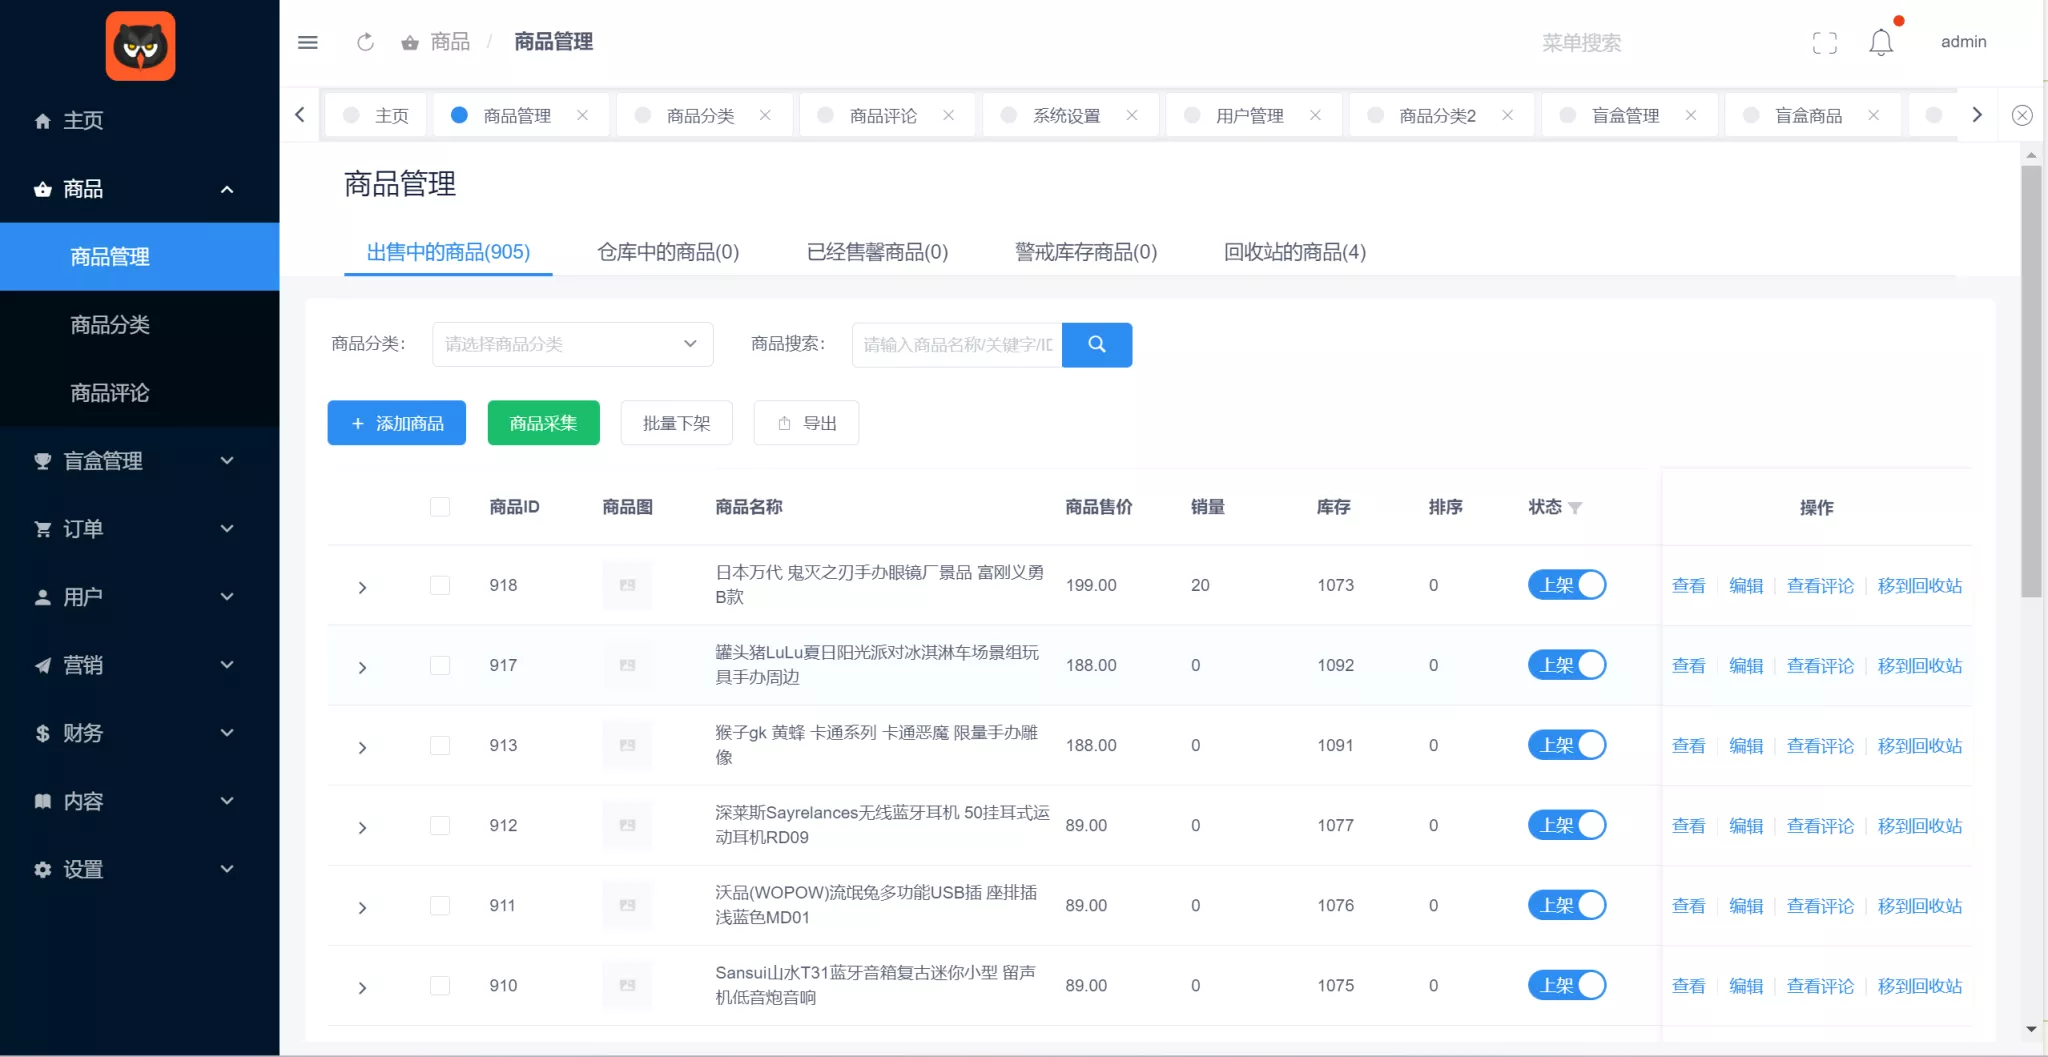Close the 商品分类 tab

pyautogui.click(x=765, y=115)
